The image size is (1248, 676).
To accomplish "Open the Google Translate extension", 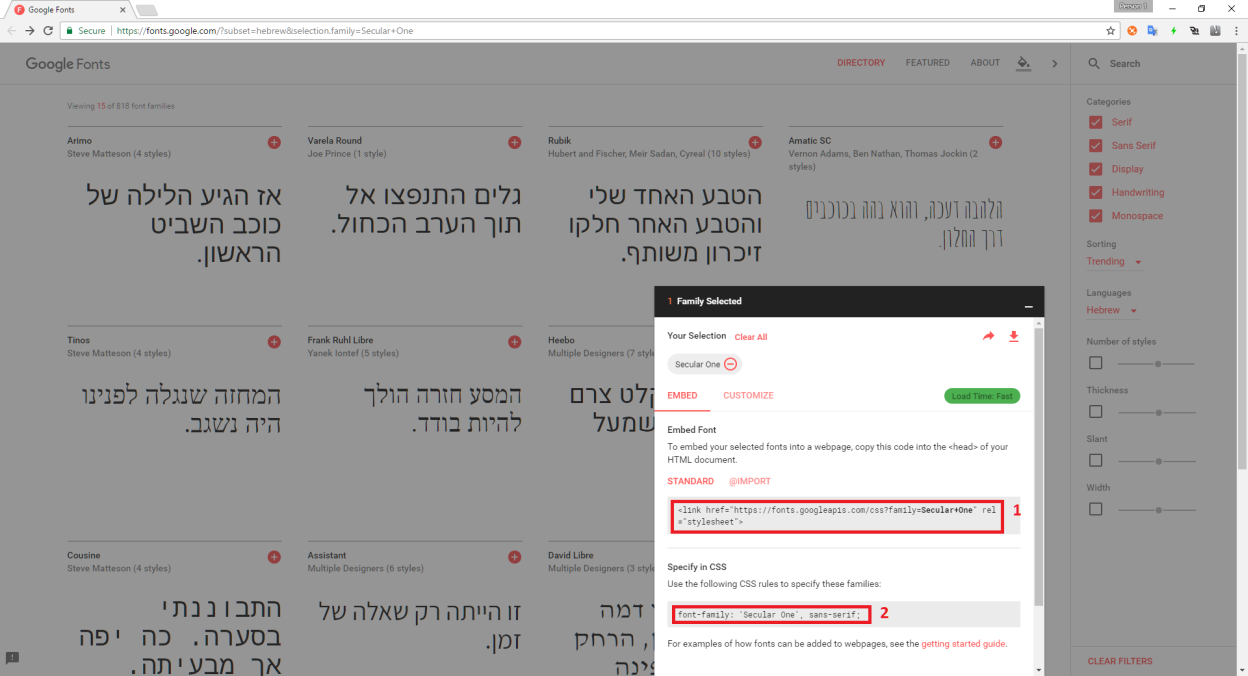I will coord(1153,31).
